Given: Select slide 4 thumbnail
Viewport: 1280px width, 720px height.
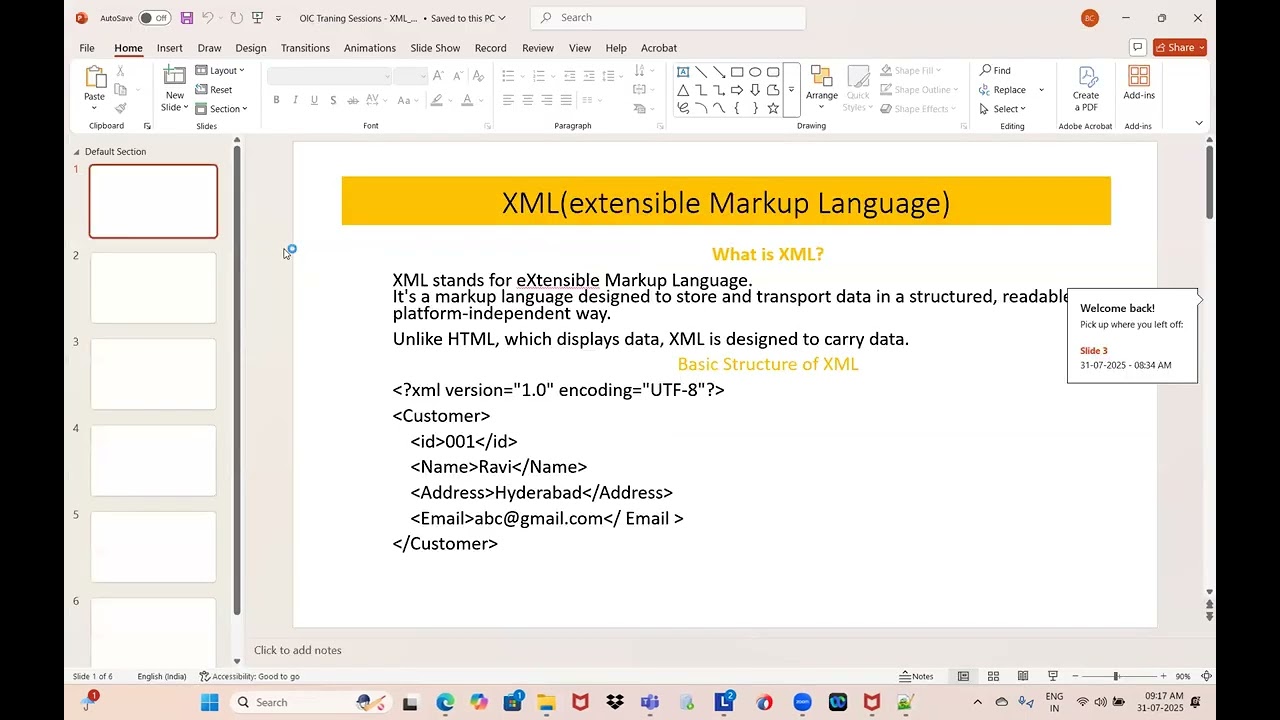Looking at the screenshot, I should click(153, 461).
